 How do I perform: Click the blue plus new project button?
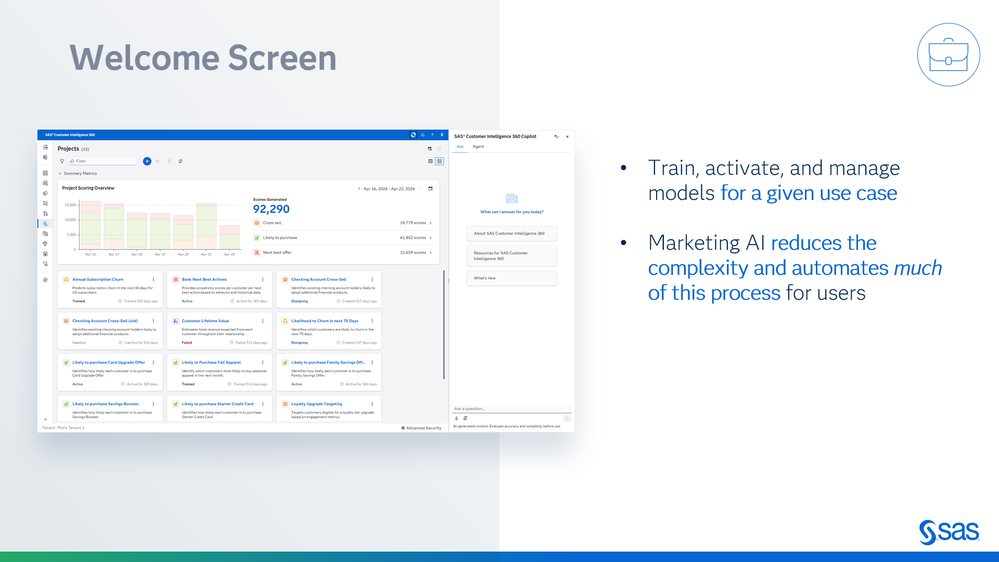coord(147,161)
